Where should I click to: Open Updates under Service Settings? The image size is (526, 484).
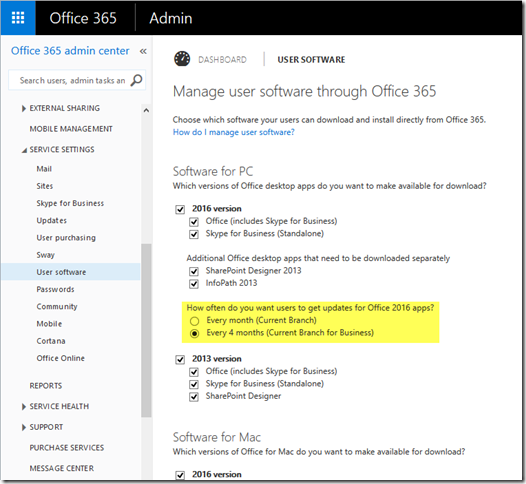click(x=51, y=220)
